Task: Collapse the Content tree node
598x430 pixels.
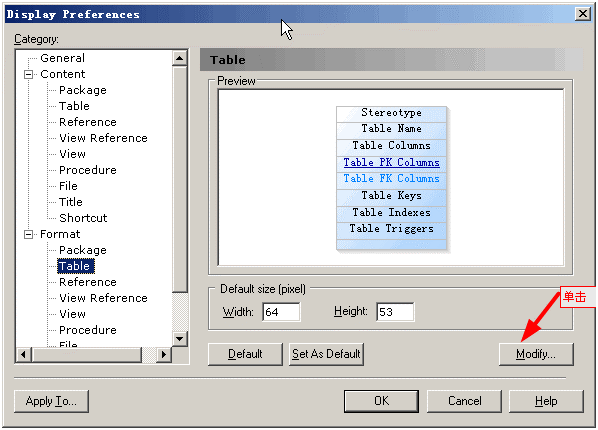Action: 29,74
